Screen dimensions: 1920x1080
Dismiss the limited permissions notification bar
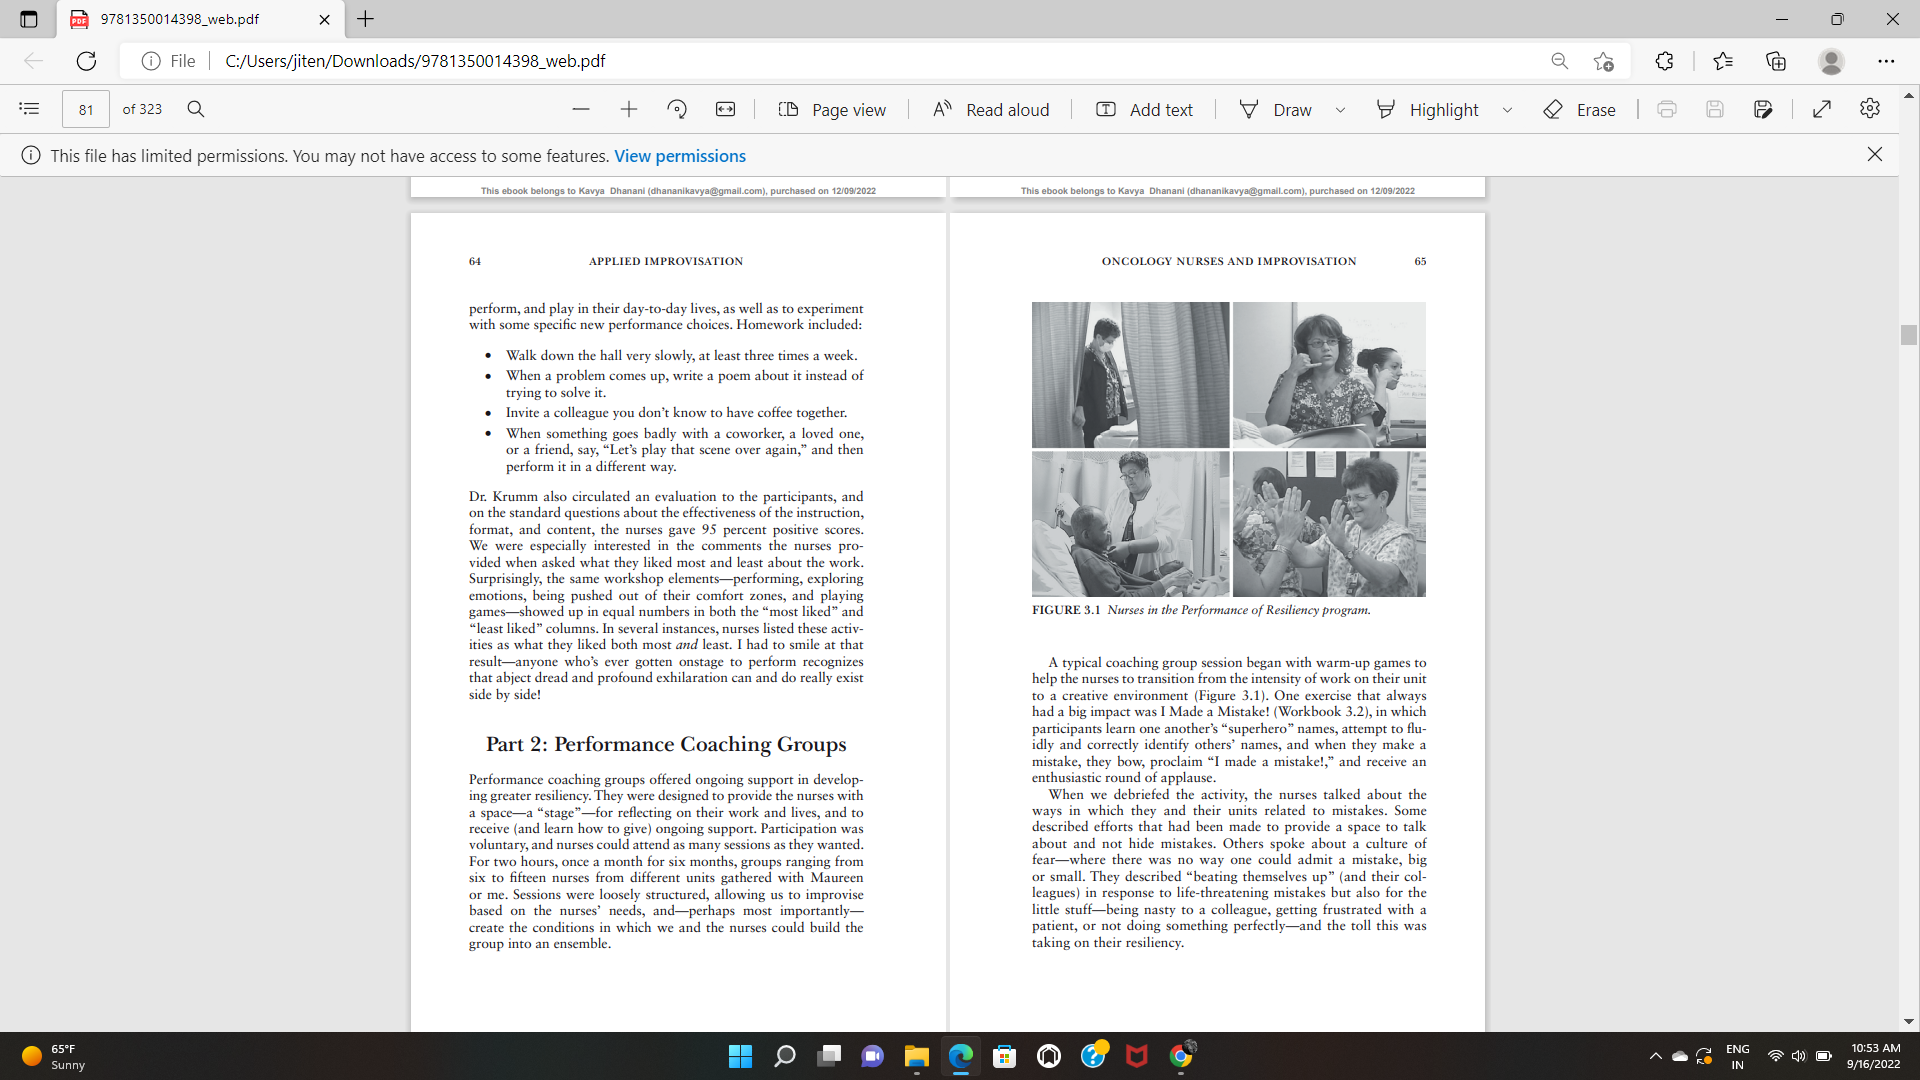pos(1875,154)
